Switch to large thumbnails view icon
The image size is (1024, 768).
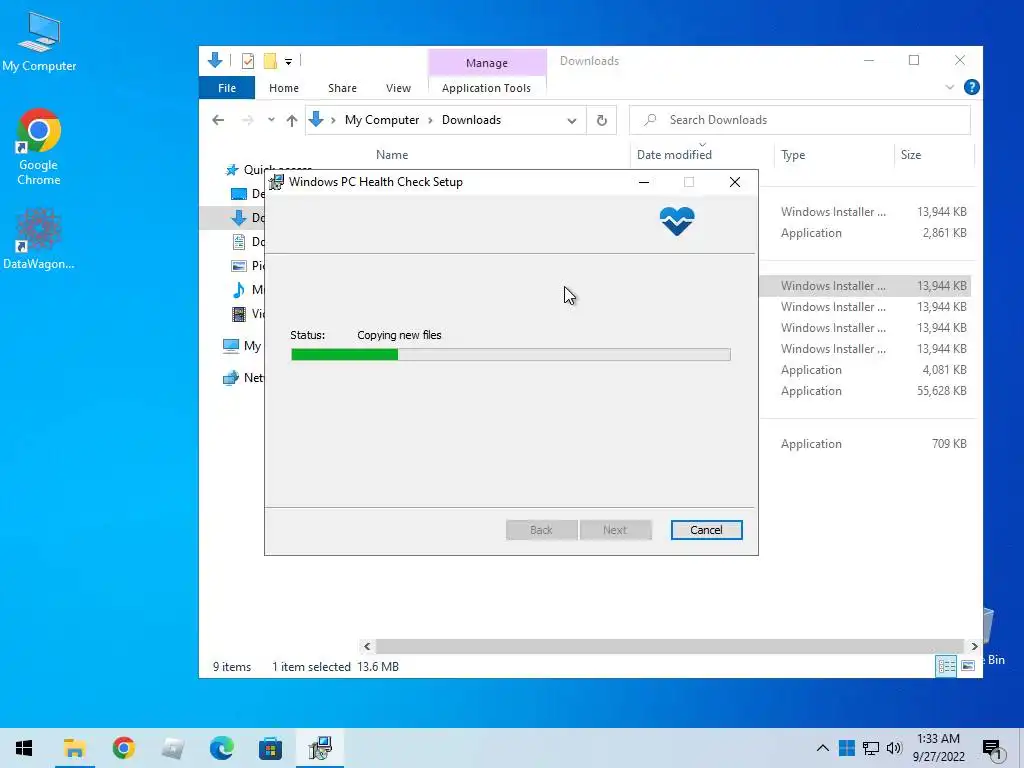[x=968, y=665]
